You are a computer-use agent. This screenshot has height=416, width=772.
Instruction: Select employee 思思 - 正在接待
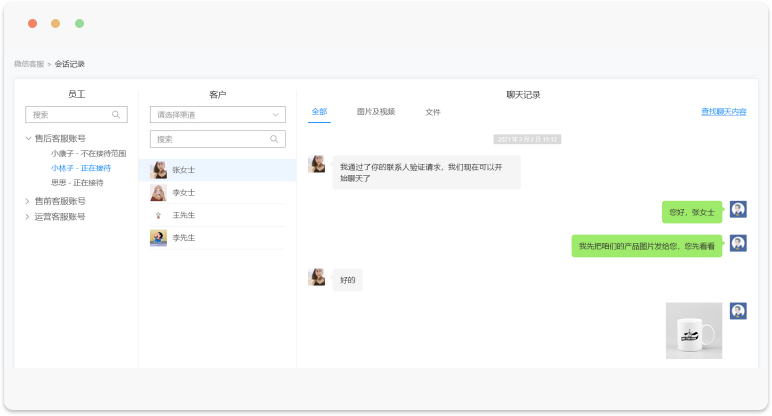(76, 183)
